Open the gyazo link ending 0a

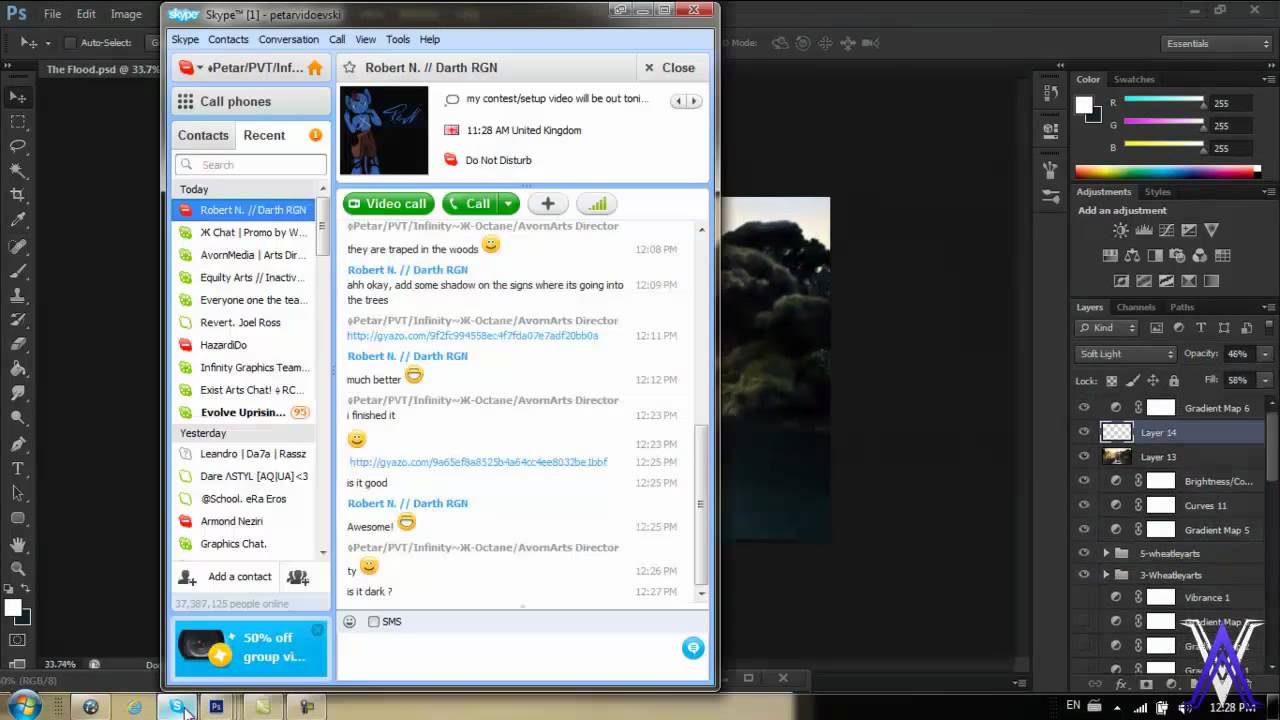point(472,336)
